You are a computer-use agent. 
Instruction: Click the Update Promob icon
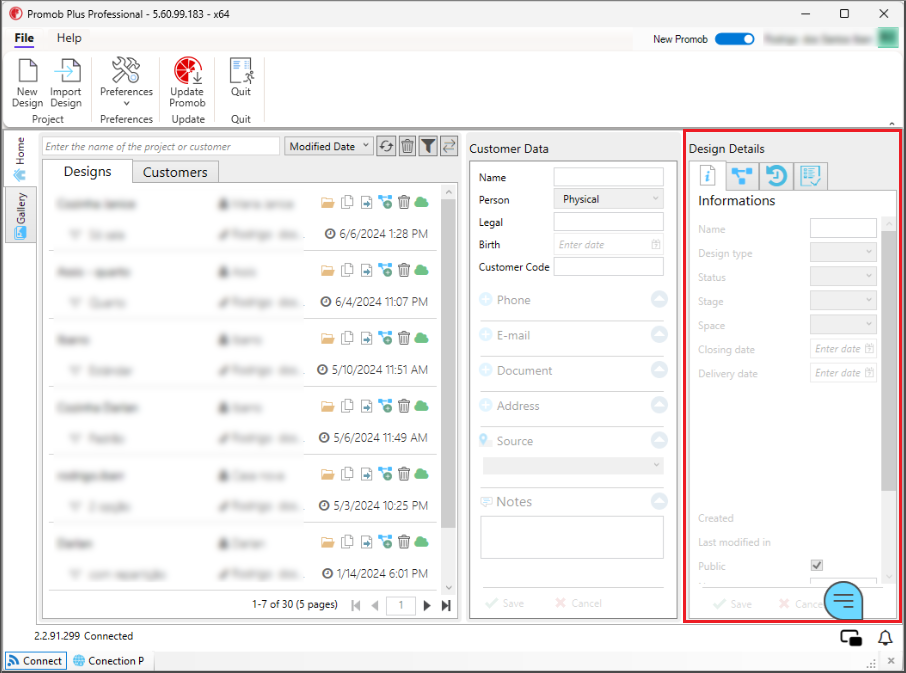[x=187, y=72]
